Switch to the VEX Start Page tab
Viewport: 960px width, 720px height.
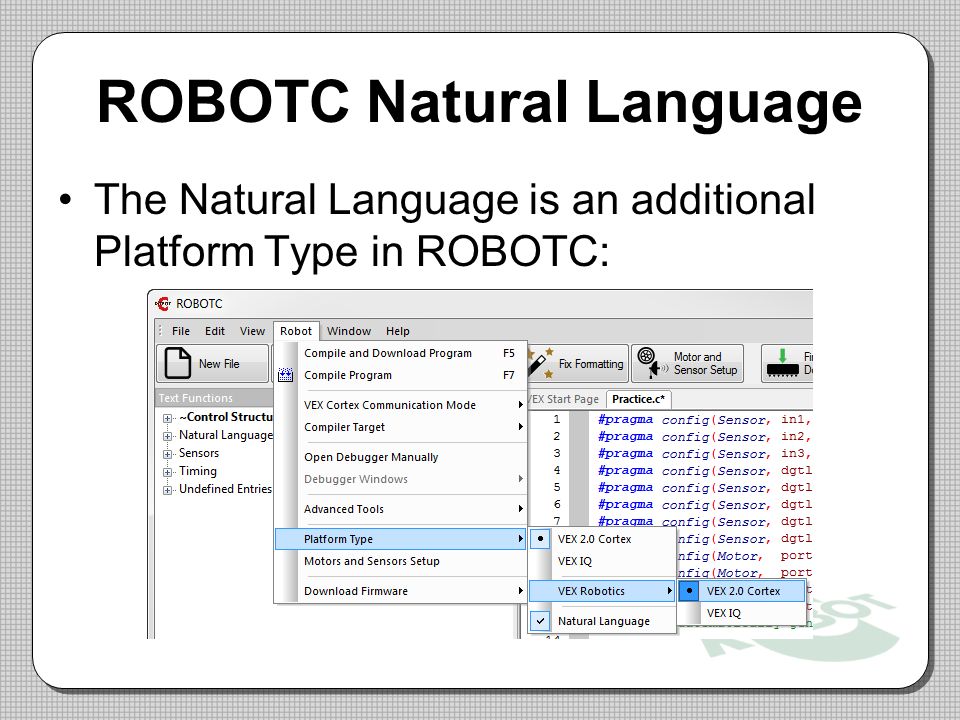[564, 399]
